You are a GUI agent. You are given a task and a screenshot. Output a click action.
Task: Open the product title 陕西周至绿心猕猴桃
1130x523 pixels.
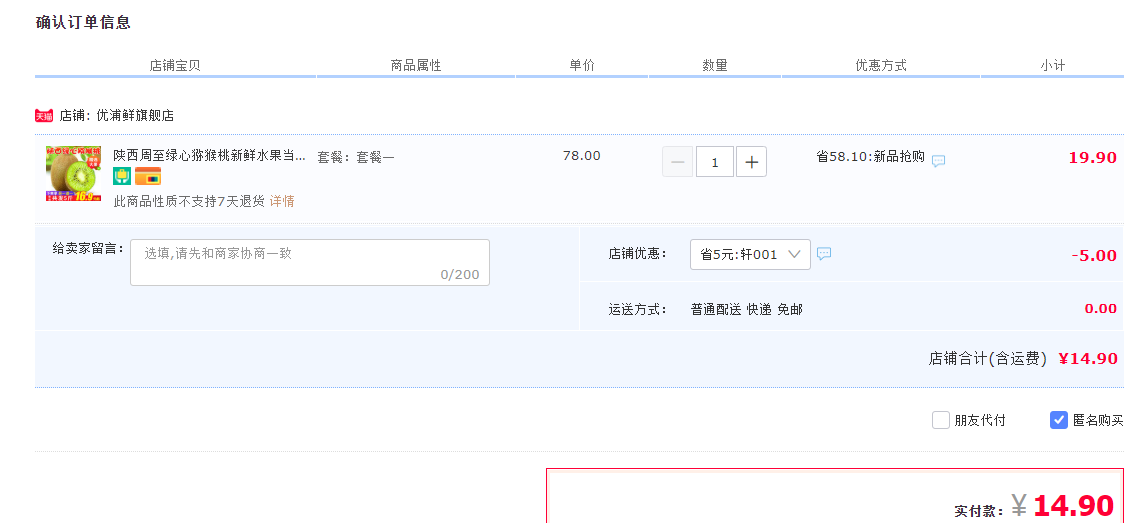pos(210,156)
